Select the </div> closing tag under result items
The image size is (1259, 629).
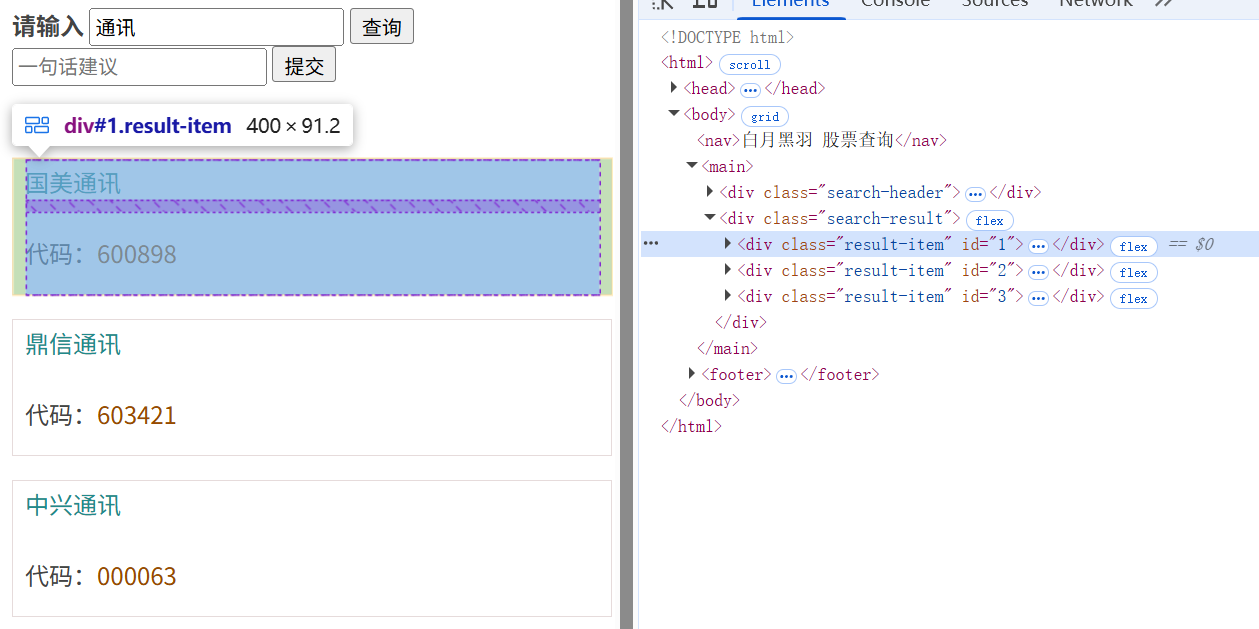tap(741, 322)
